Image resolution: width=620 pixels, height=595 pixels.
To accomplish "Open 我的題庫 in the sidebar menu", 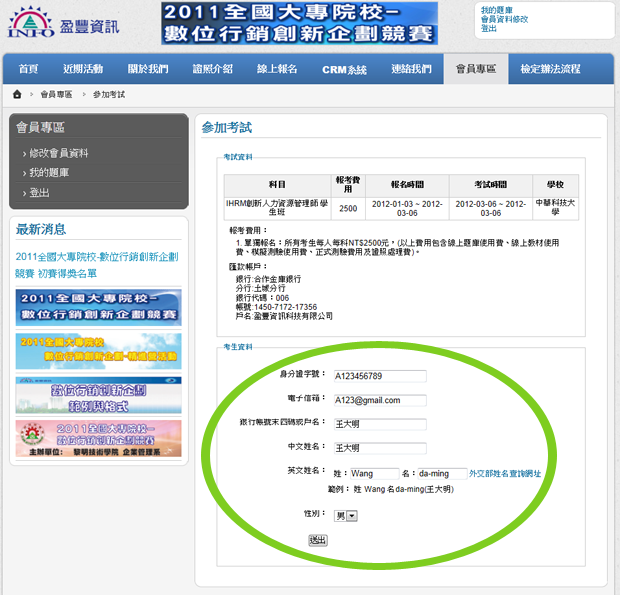I will (x=49, y=173).
